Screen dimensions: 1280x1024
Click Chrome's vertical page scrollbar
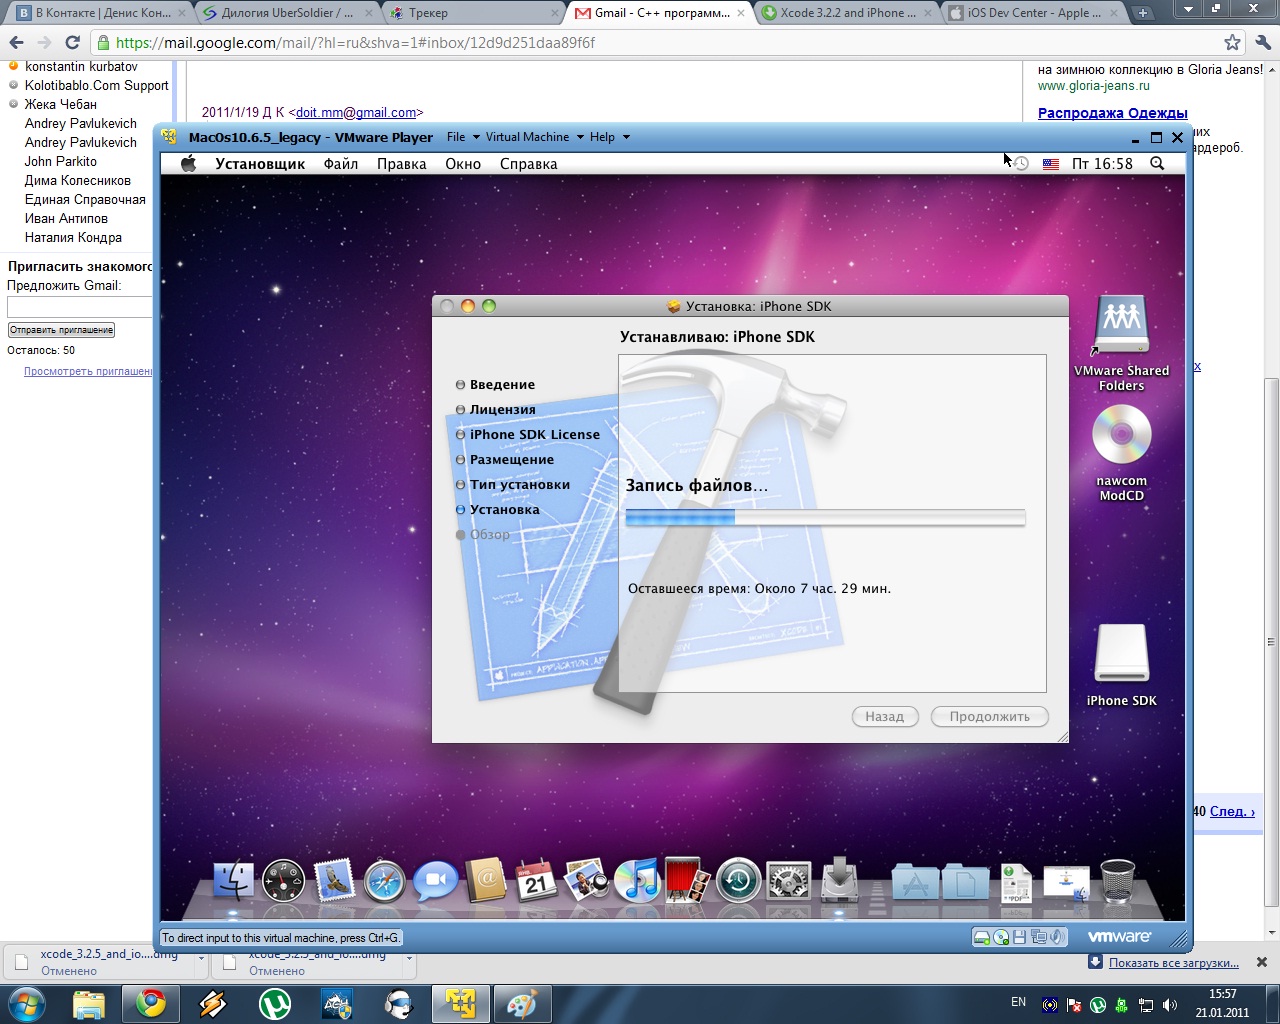(1271, 640)
